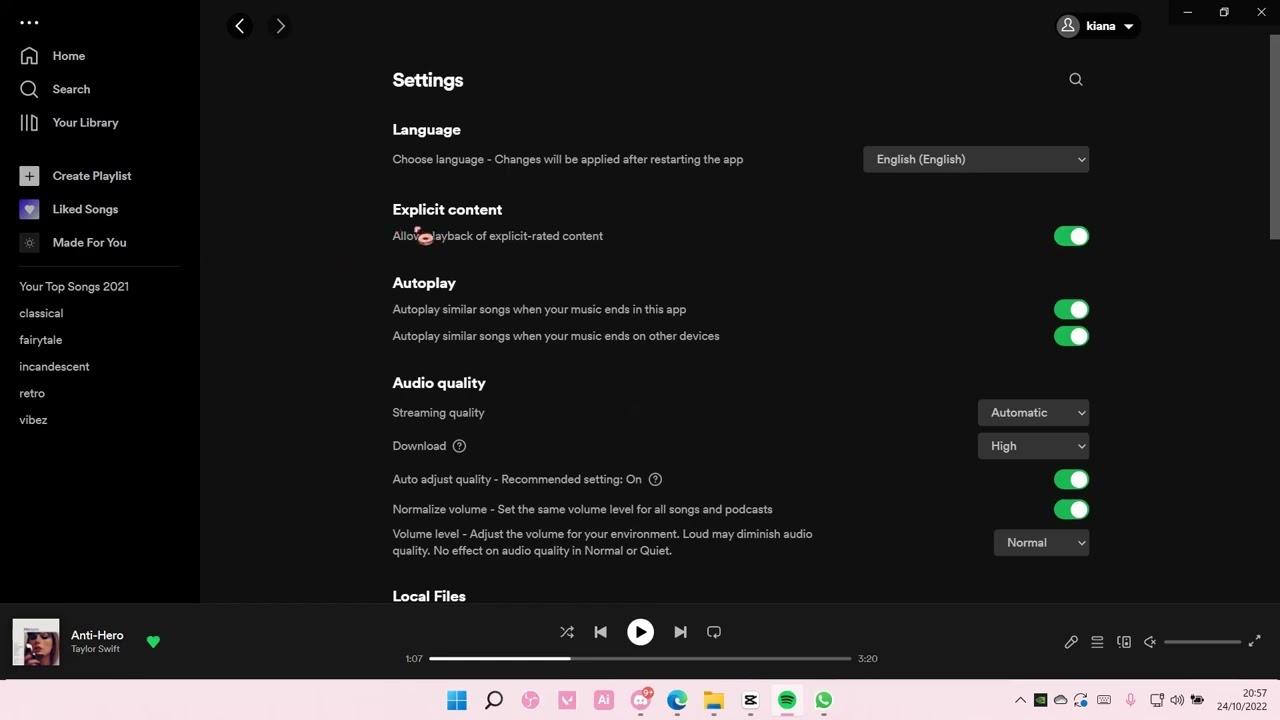This screenshot has height=720, width=1280.
Task: Click the Anti-Hero album cover
Action: click(x=35, y=642)
